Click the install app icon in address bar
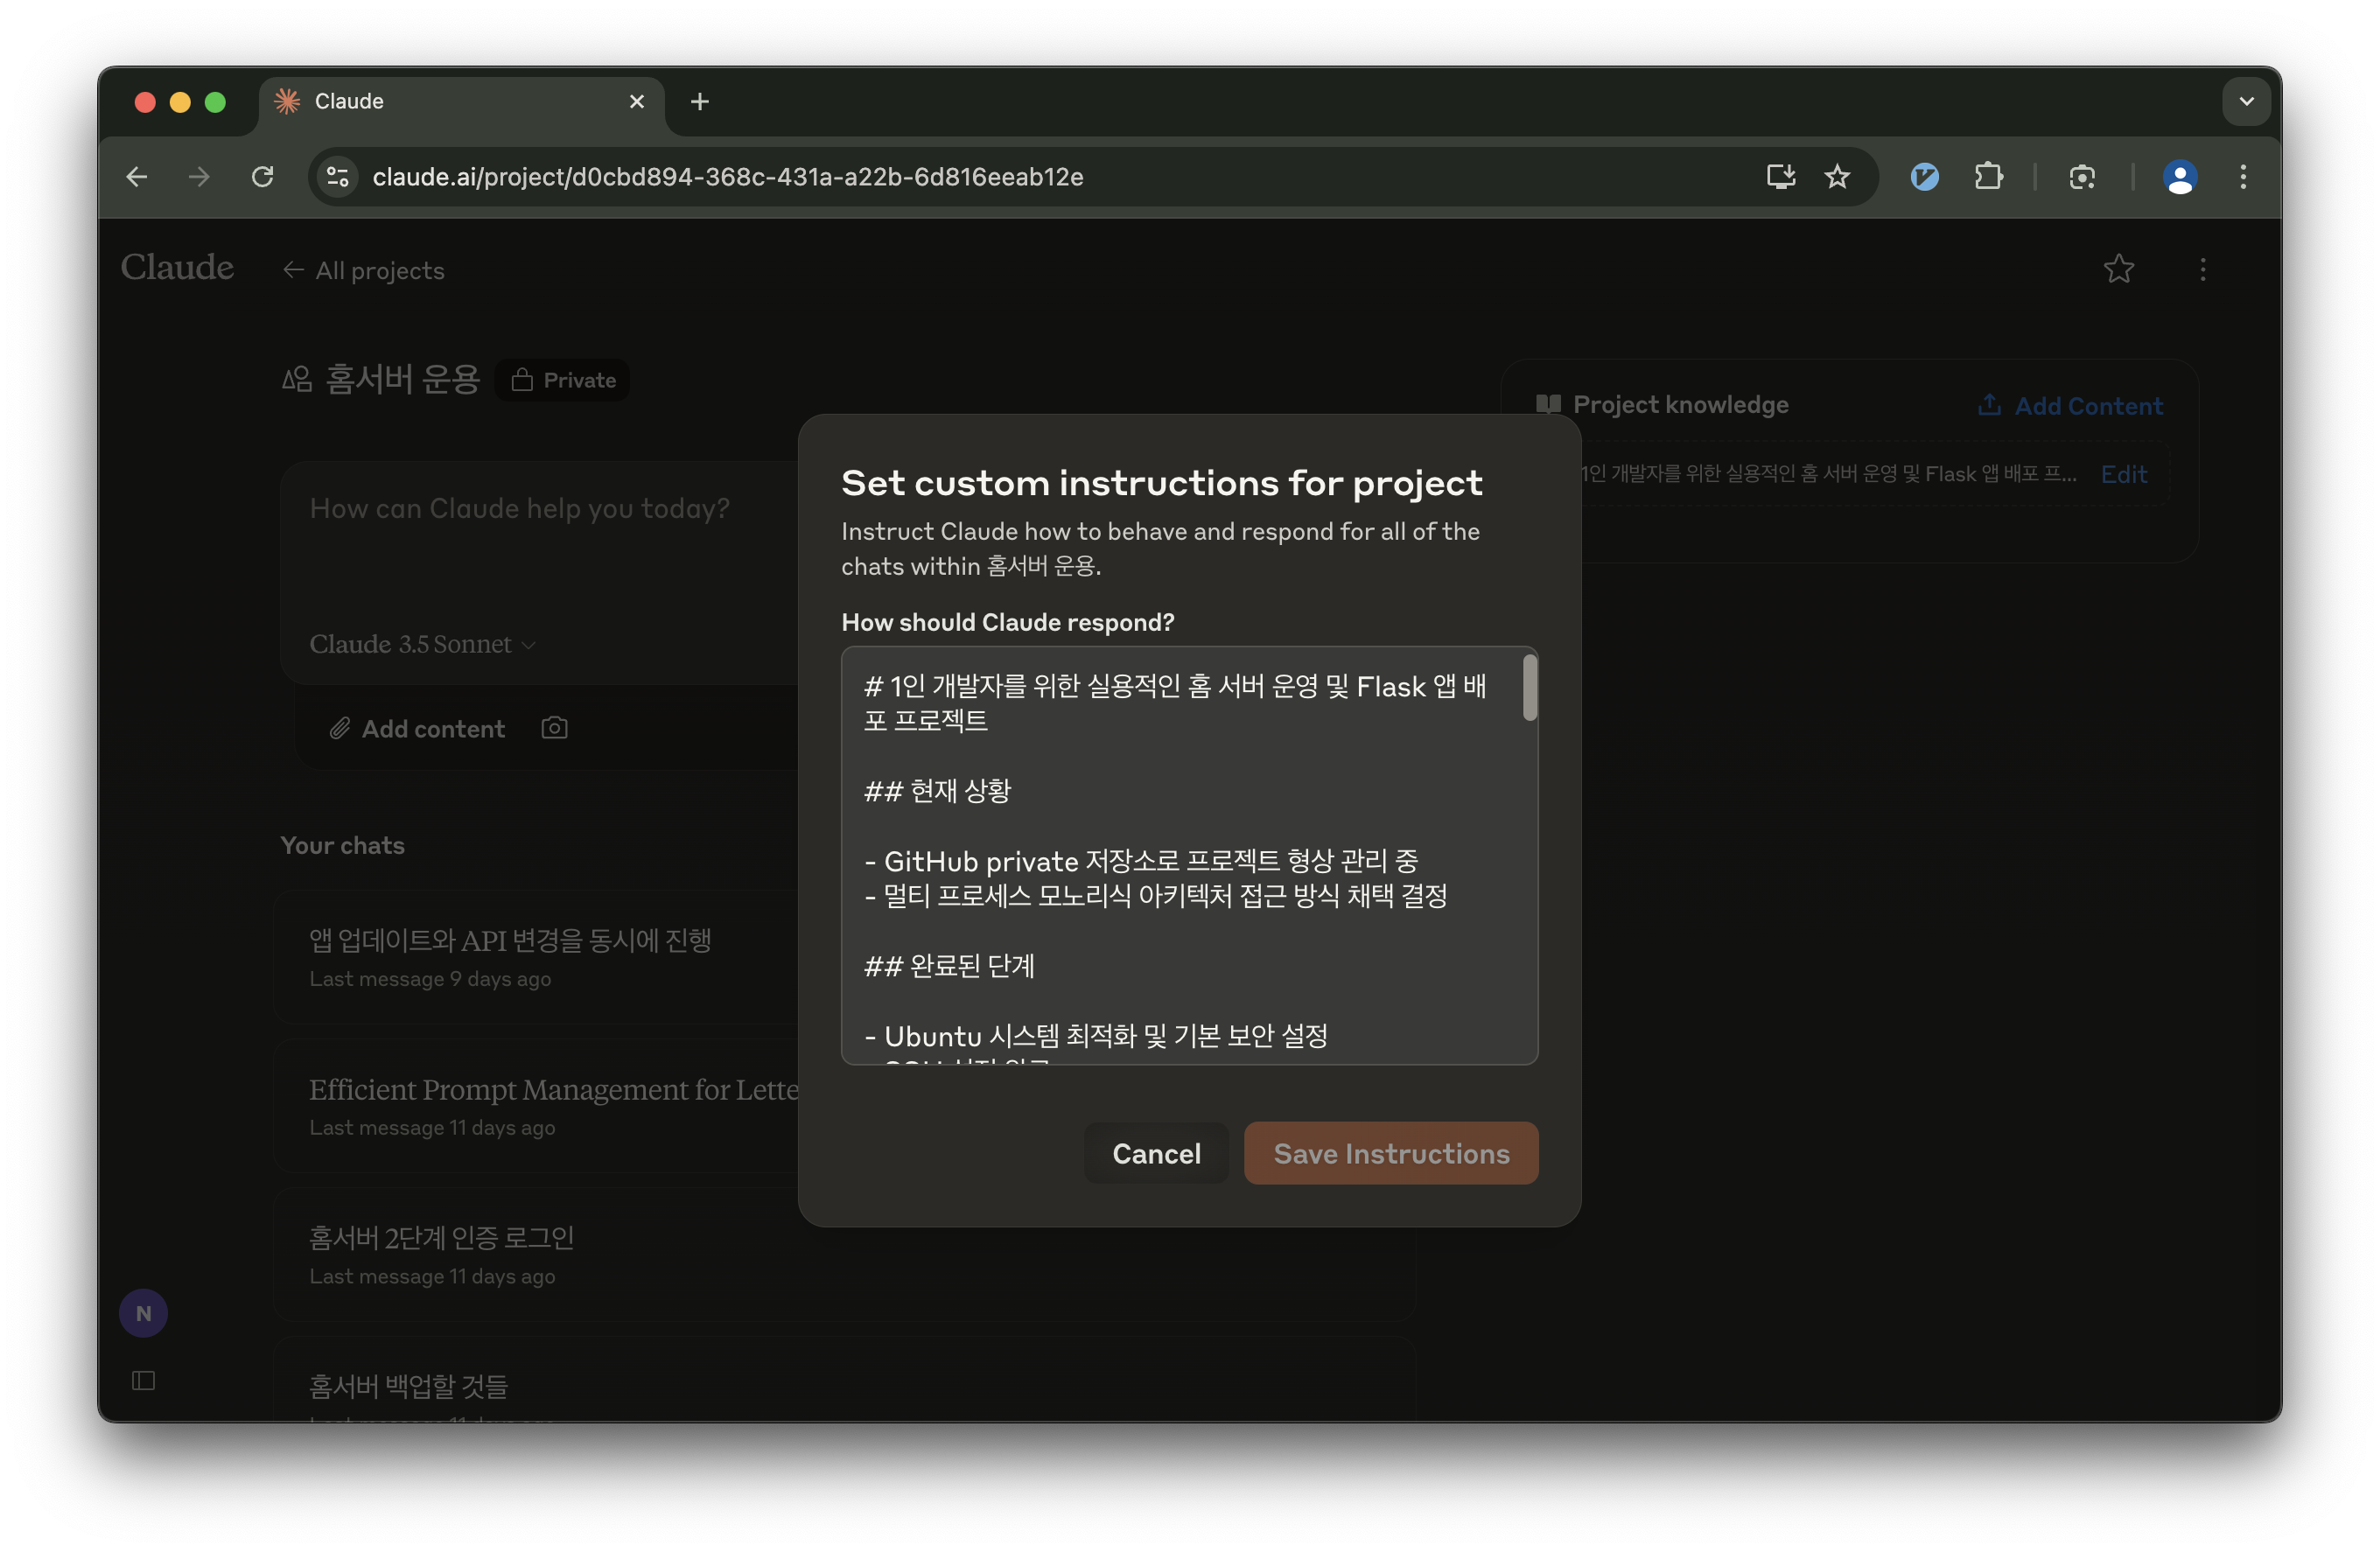Image resolution: width=2380 pixels, height=1552 pixels. [1780, 177]
